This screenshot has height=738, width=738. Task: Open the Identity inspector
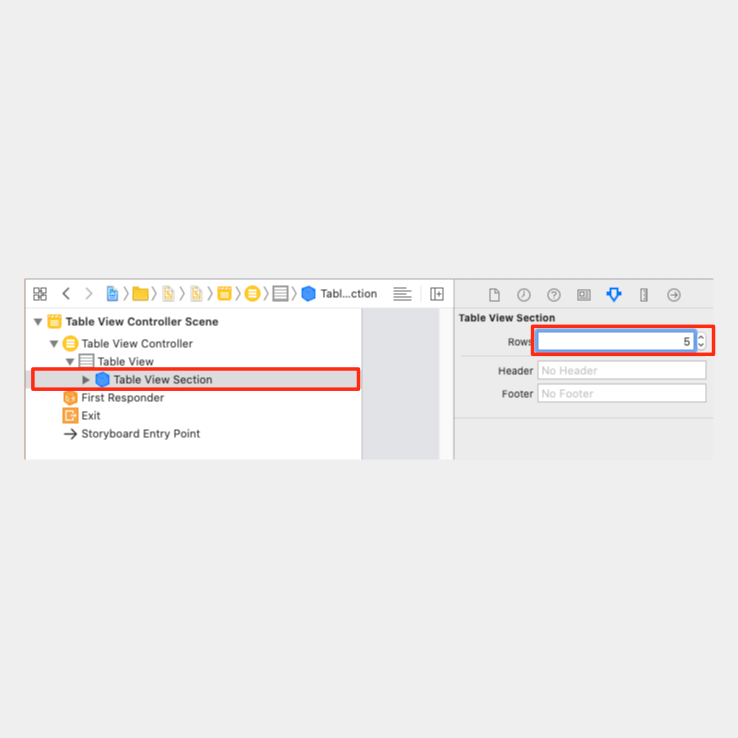tap(584, 295)
